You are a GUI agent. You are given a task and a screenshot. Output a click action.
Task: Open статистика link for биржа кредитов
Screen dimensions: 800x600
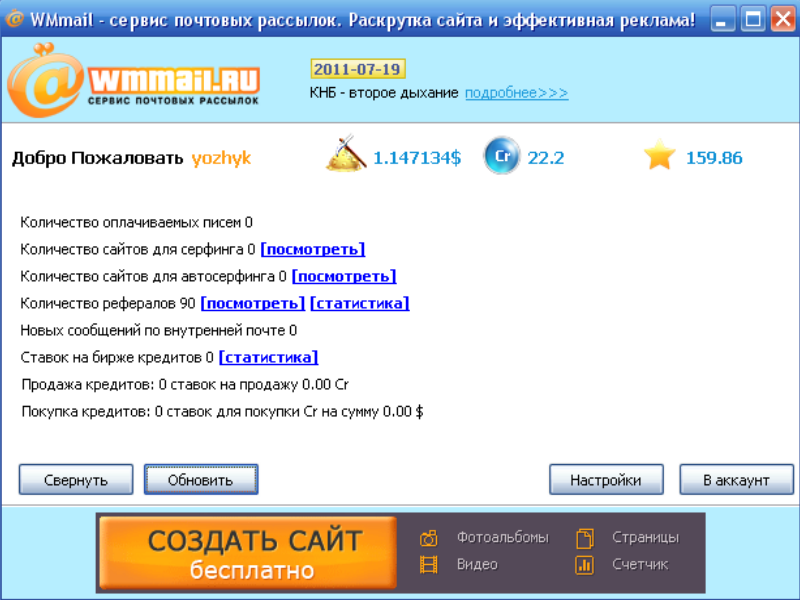268,357
